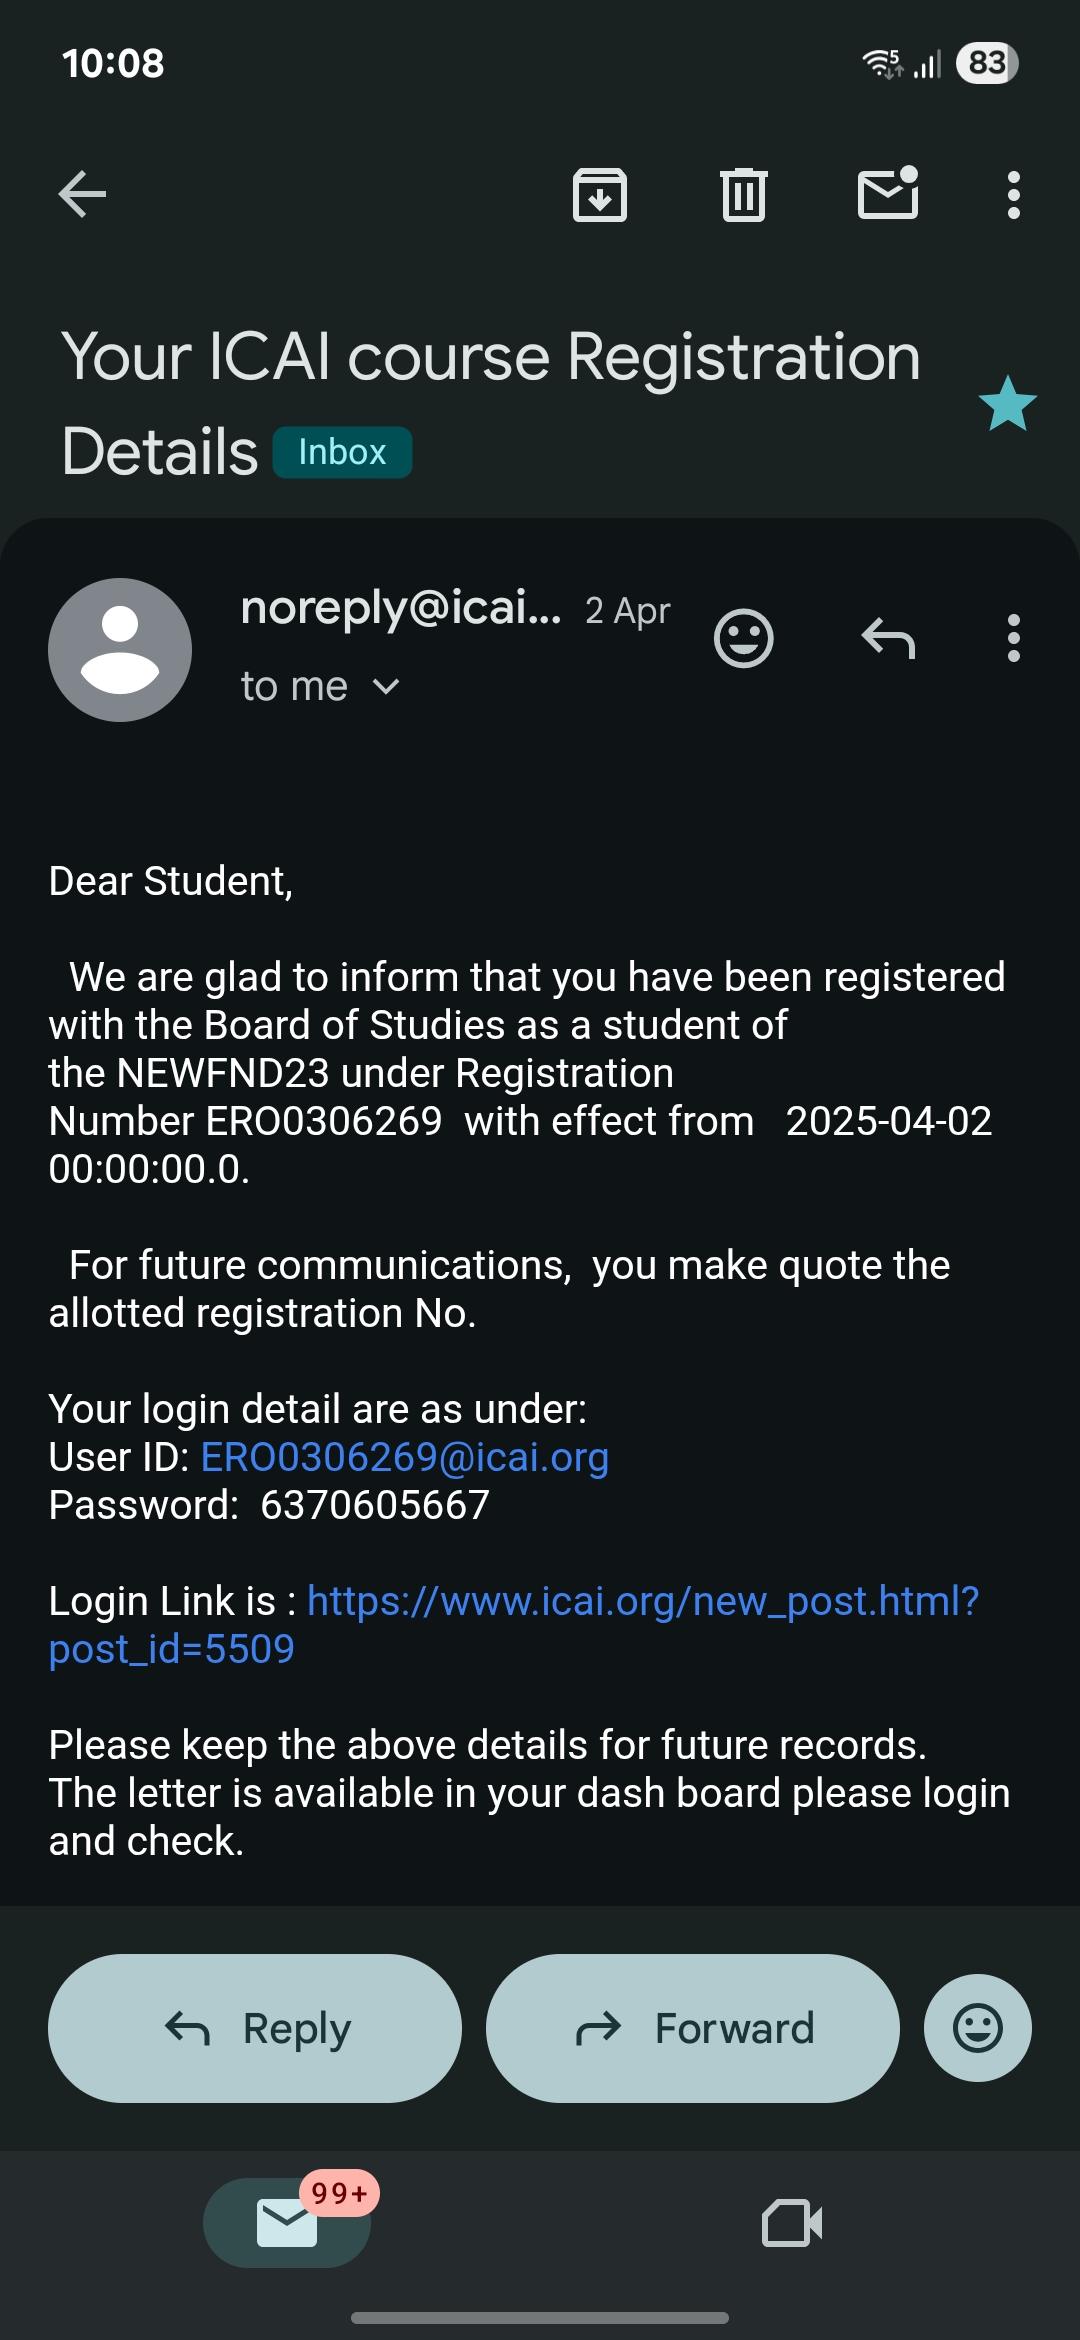Switch to the Mail tab
The image size is (1080, 2340).
point(287,2222)
